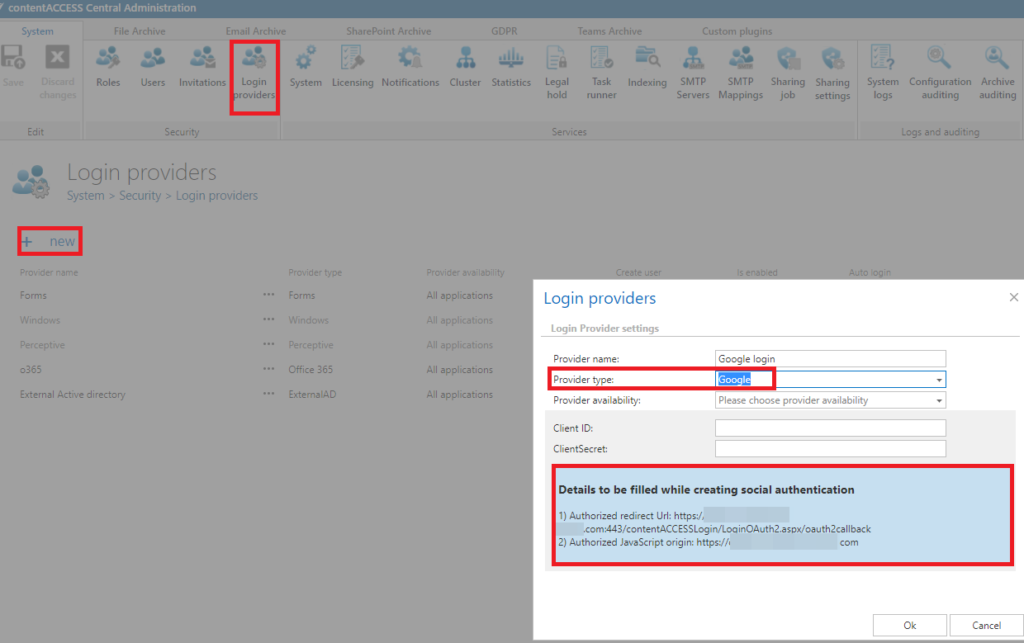Screen dimensions: 1024x643
Task: Open the Users management page
Action: click(x=152, y=67)
